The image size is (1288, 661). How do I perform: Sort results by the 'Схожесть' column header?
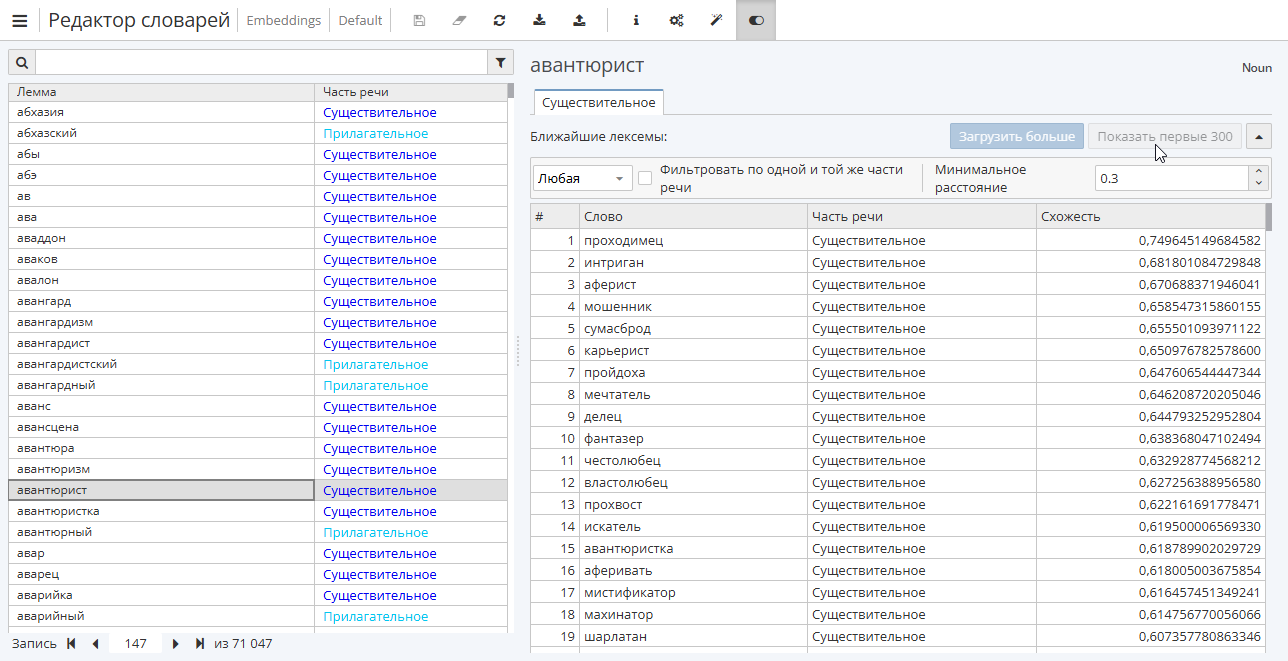coord(1150,217)
